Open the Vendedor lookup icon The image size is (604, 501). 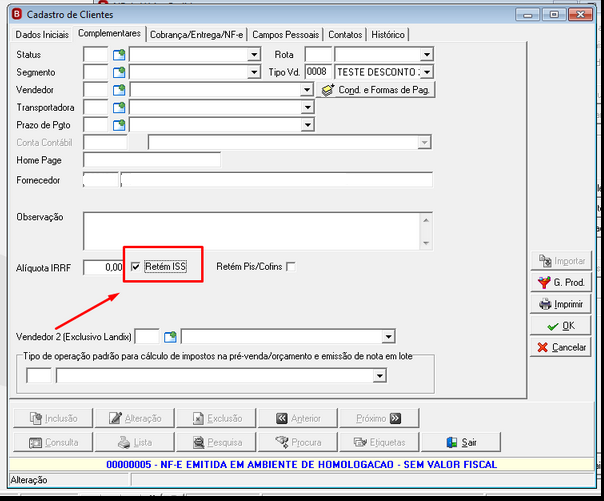119,90
